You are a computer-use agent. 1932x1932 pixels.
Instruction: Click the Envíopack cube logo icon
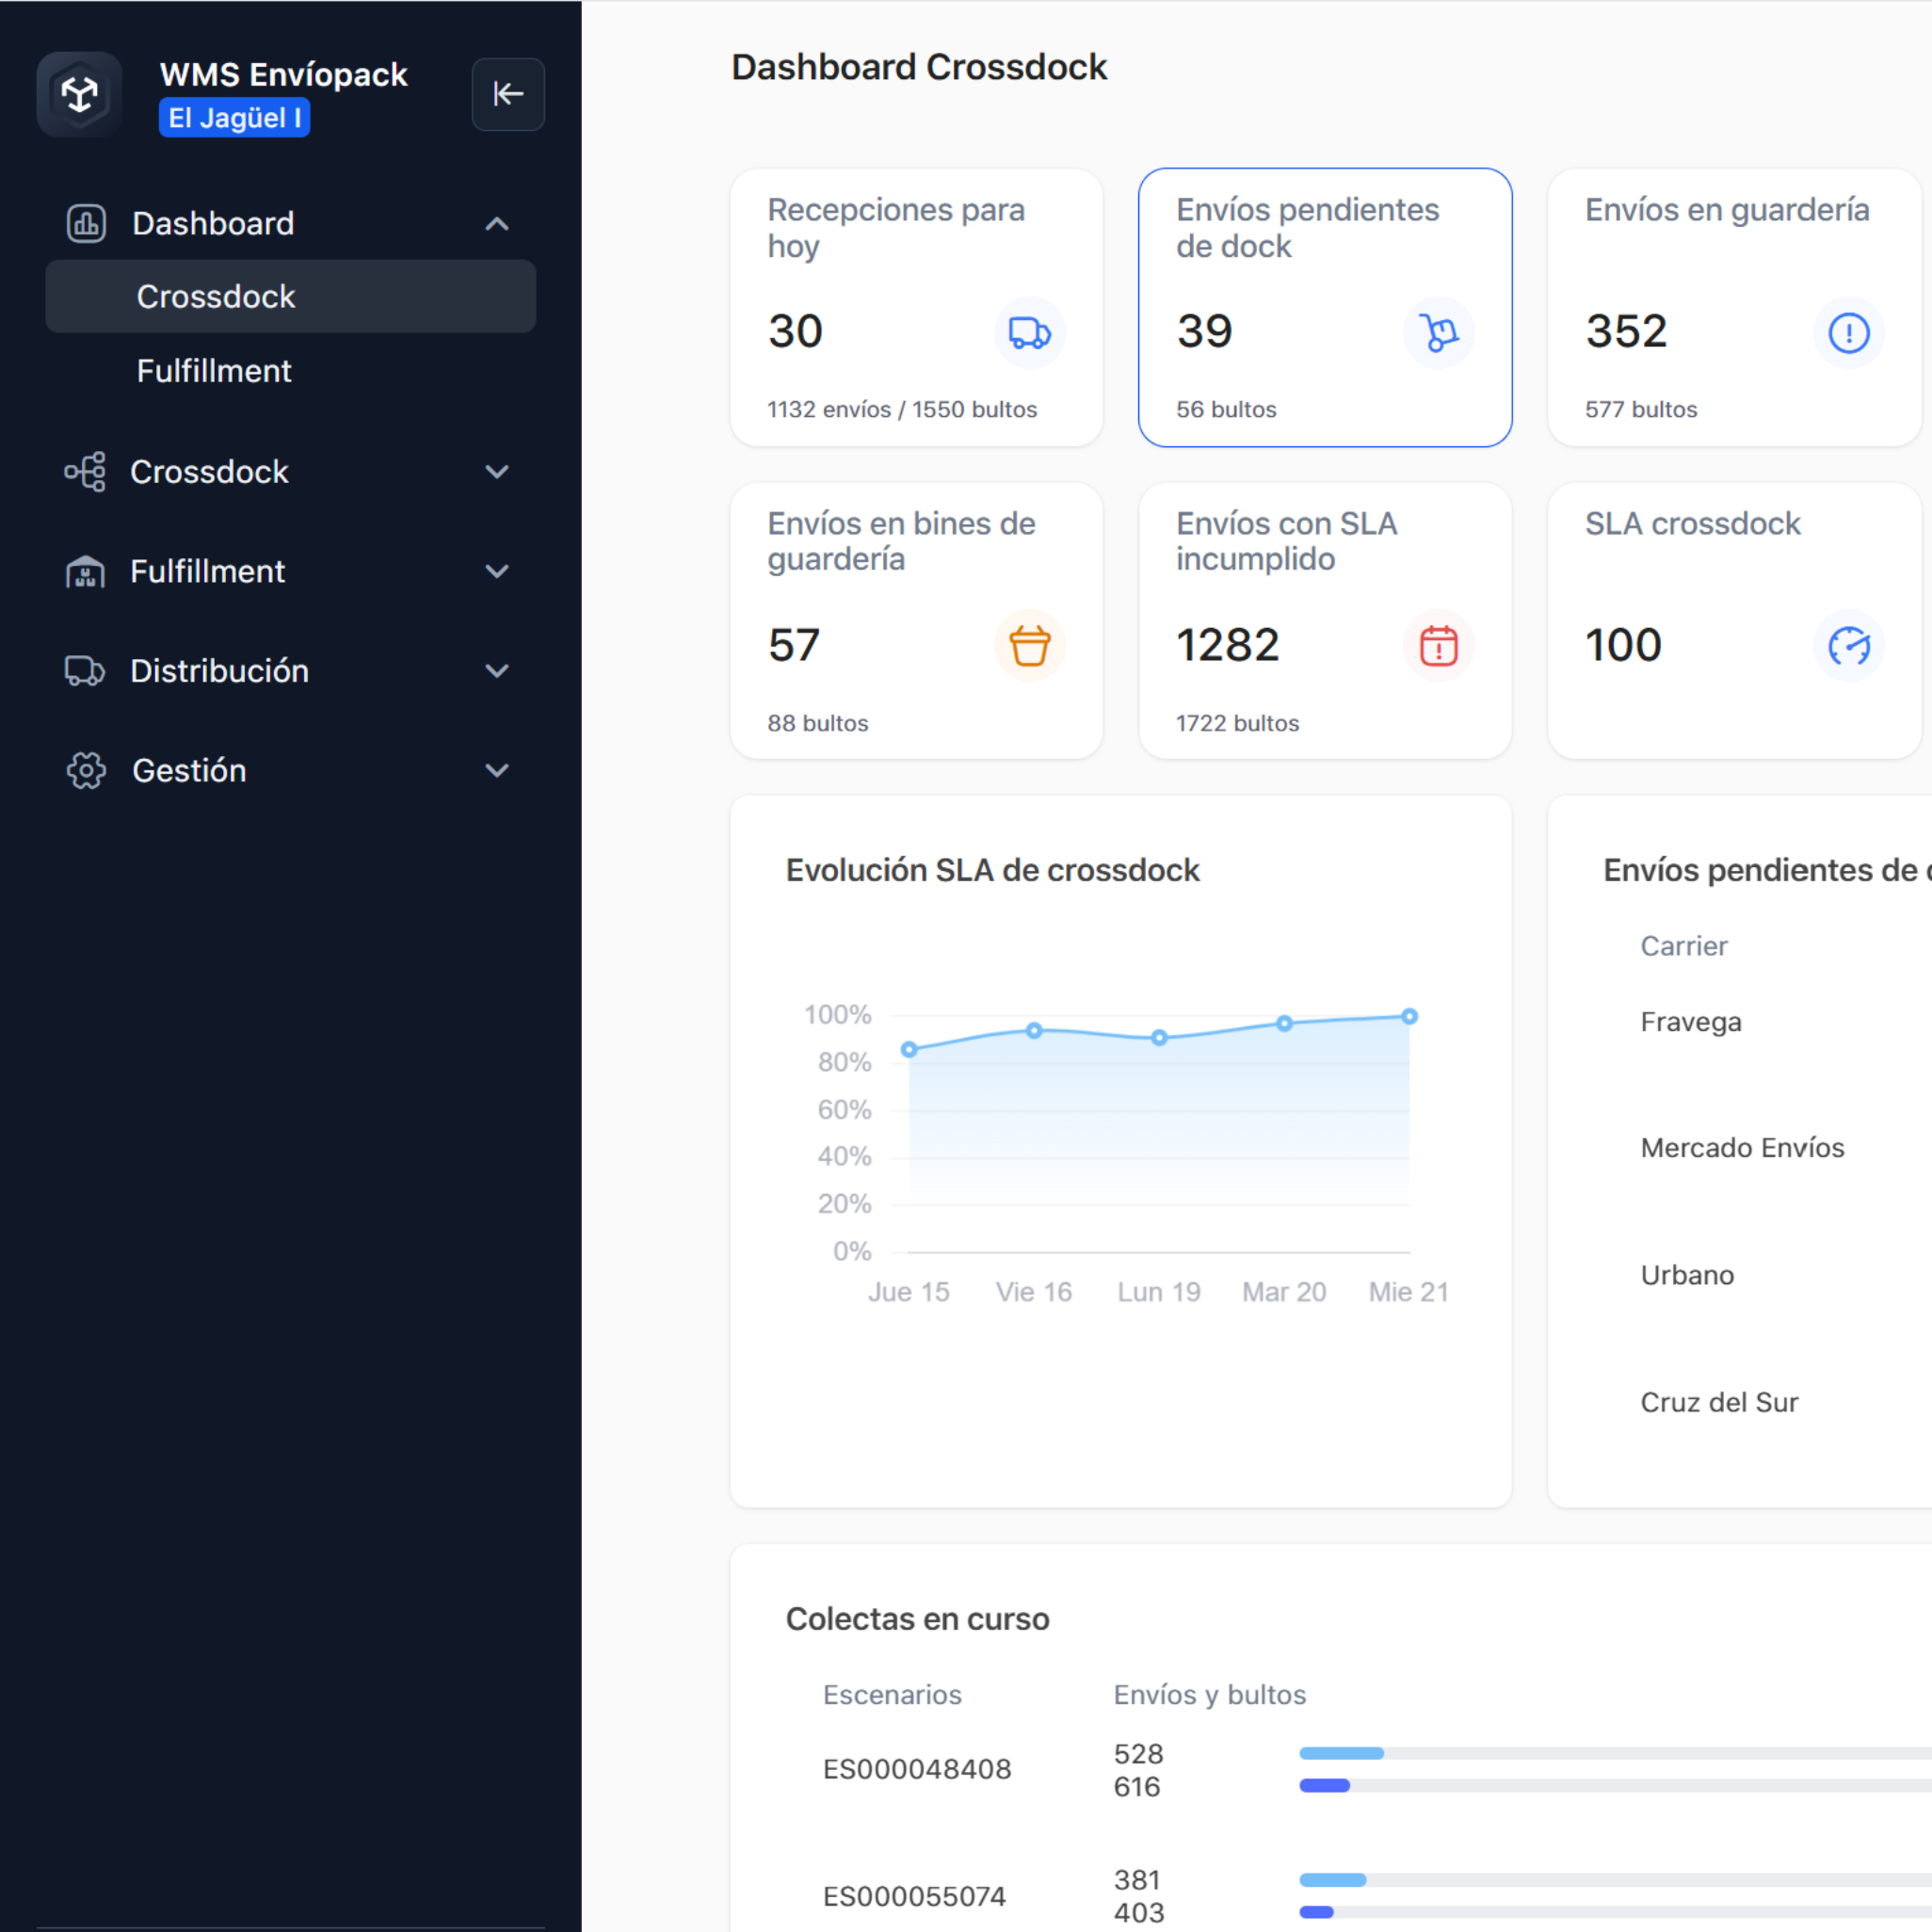tap(79, 94)
